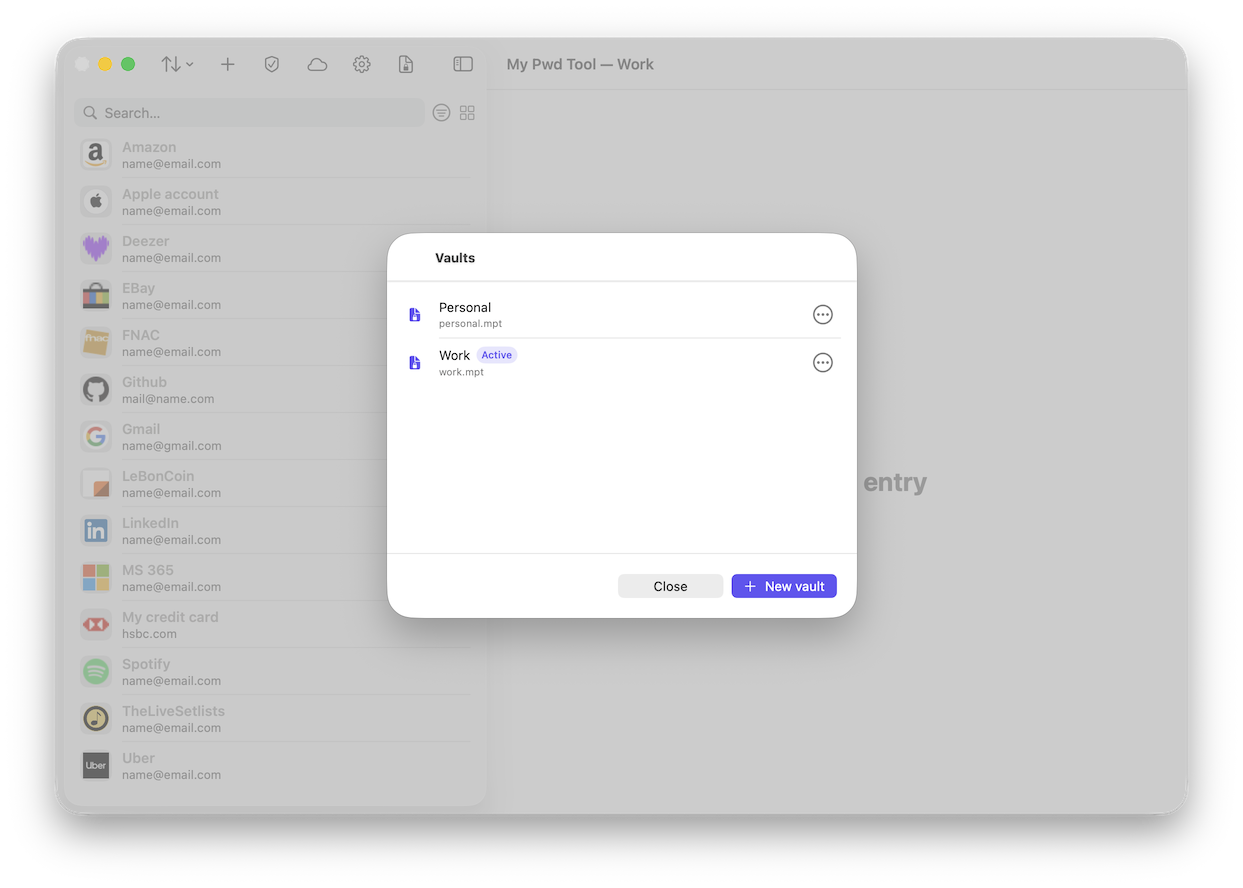
Task: Click the locked vault file icon in toolbar
Action: [x=406, y=64]
